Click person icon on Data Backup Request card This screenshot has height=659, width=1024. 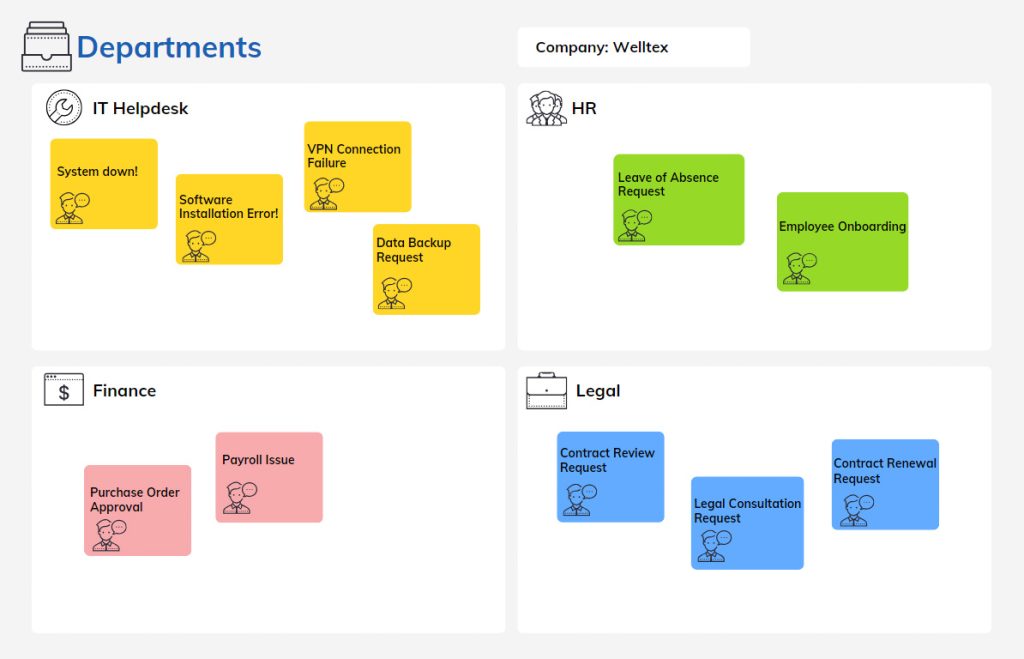click(395, 293)
